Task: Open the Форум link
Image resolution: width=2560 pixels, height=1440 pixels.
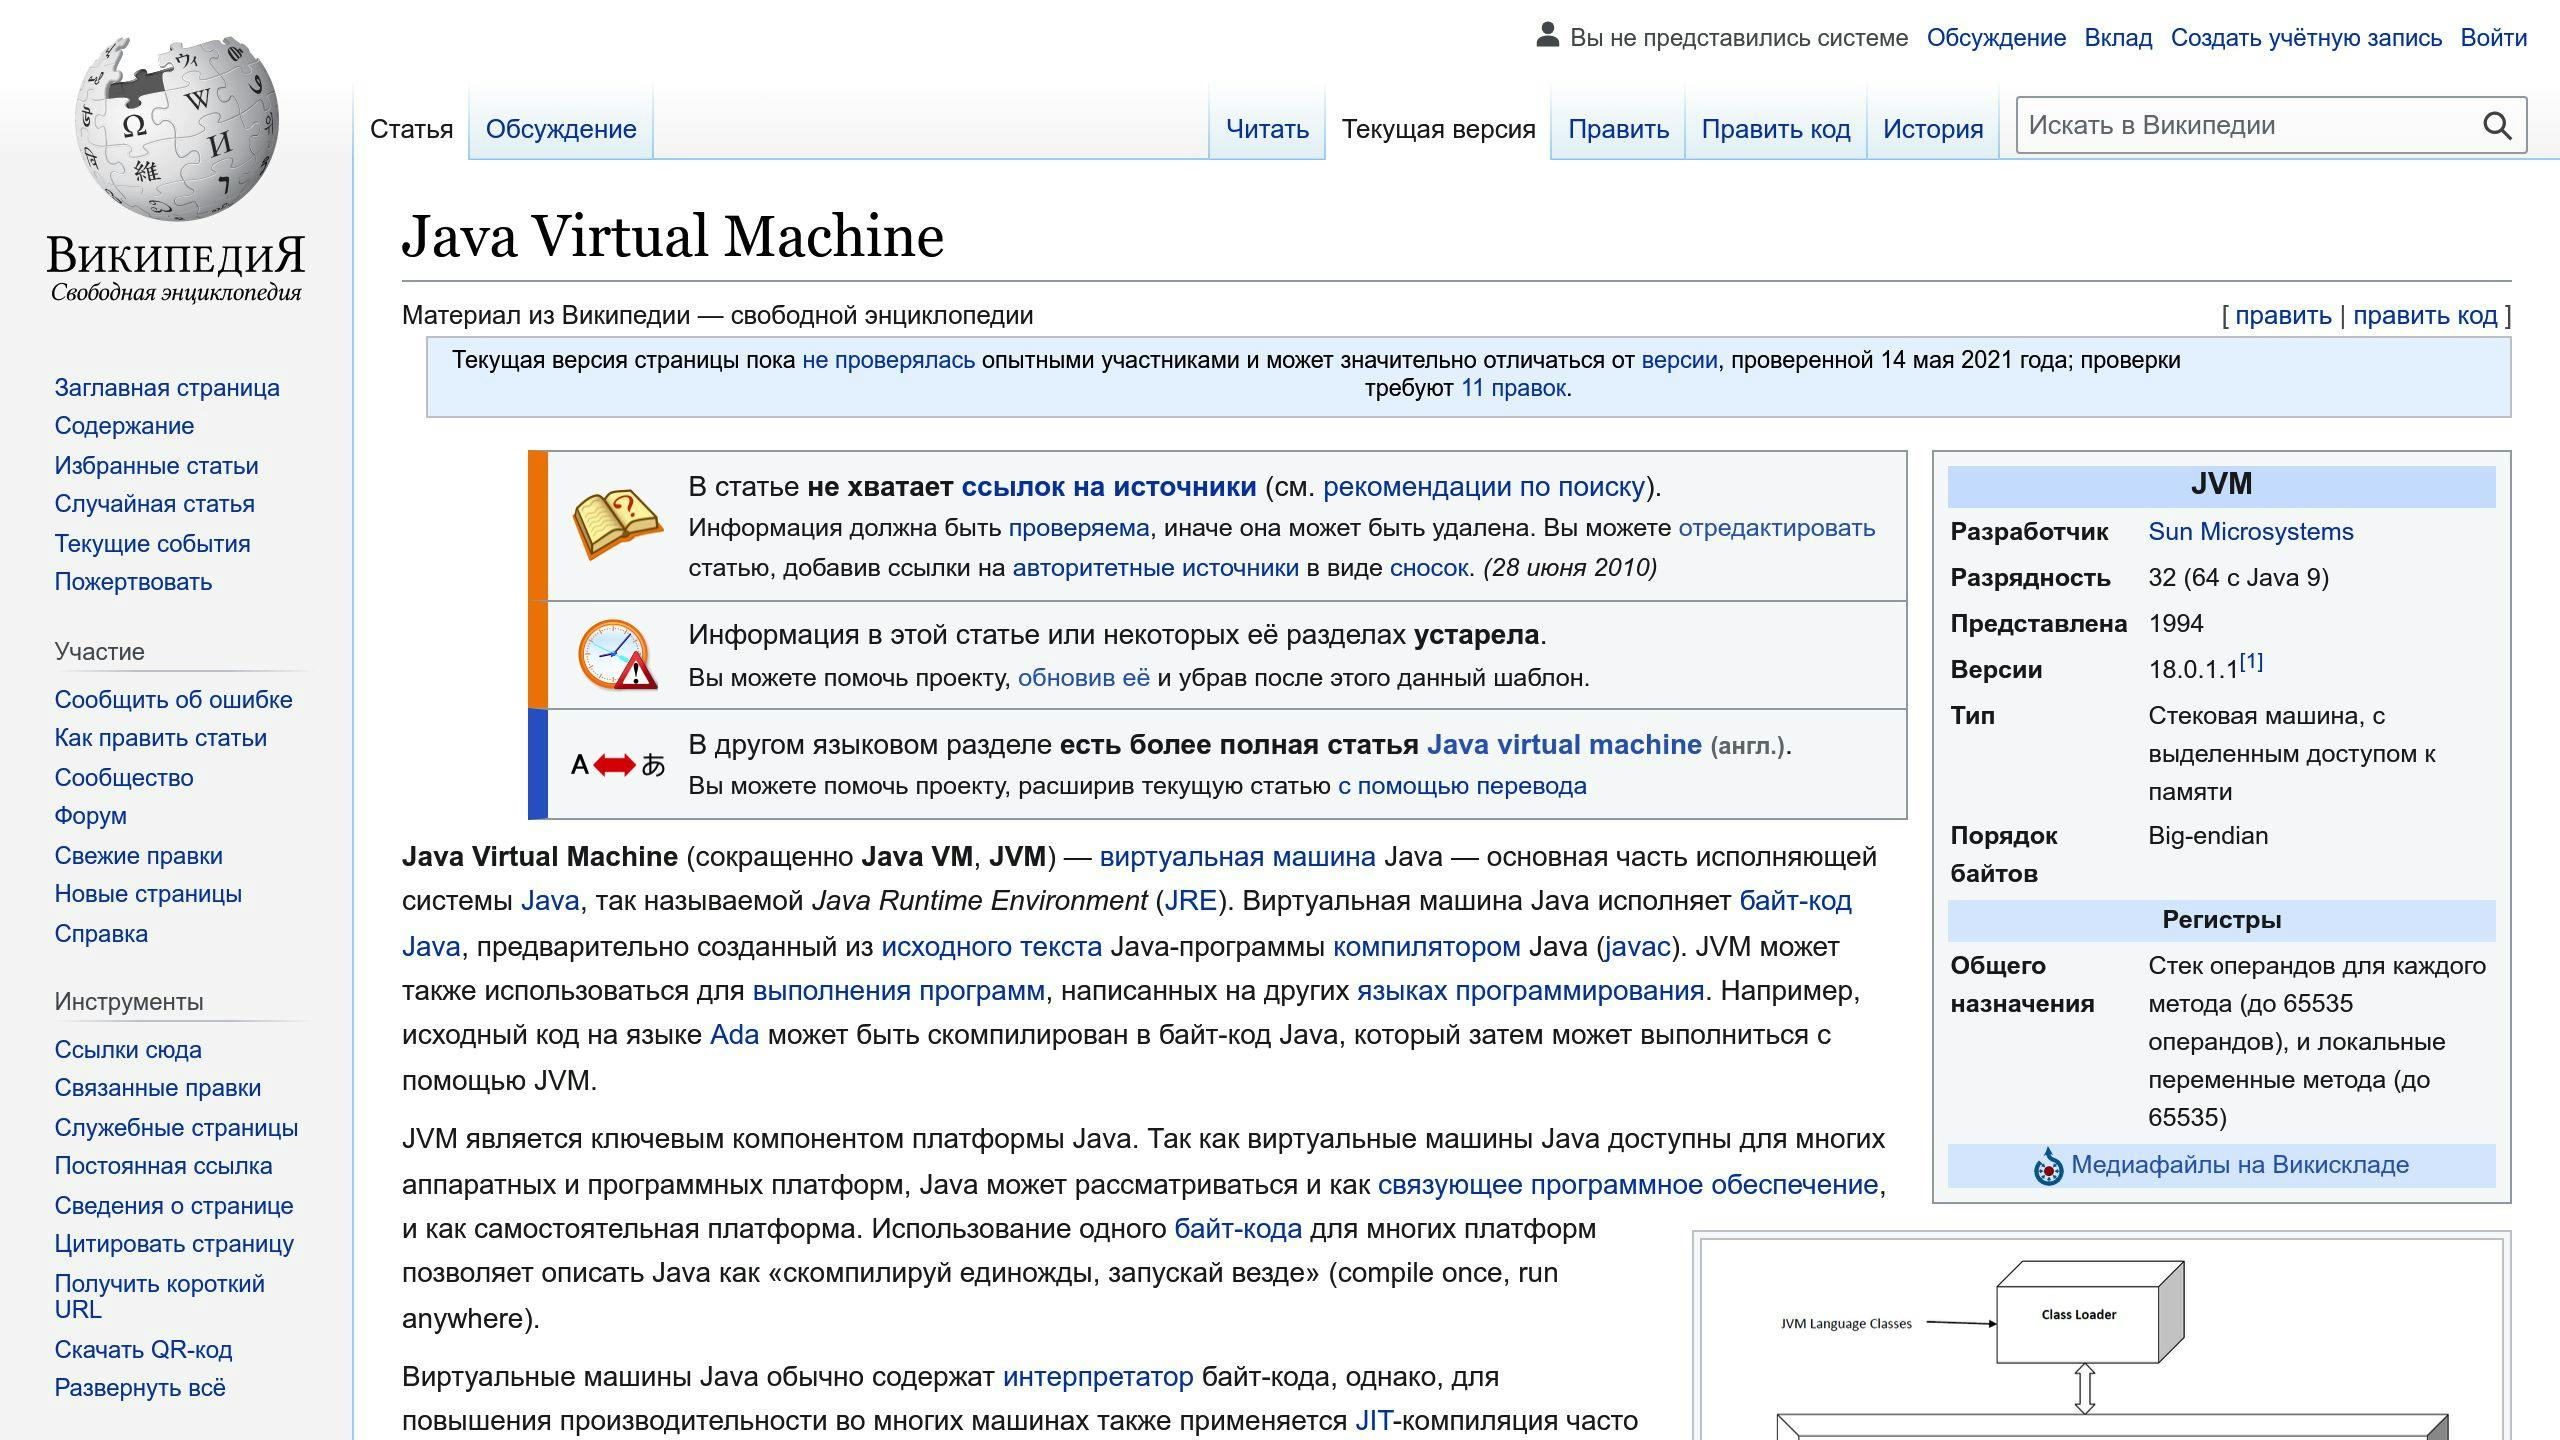Action: point(90,816)
